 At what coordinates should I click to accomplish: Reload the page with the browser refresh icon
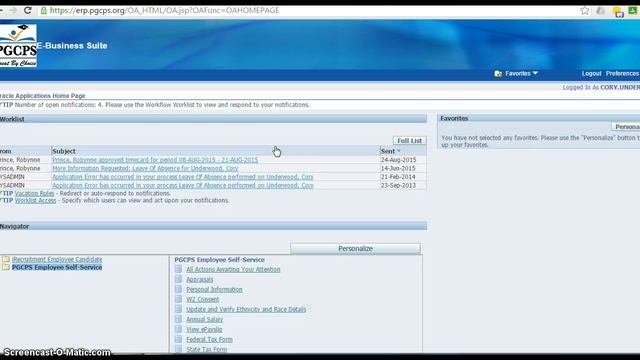point(27,10)
